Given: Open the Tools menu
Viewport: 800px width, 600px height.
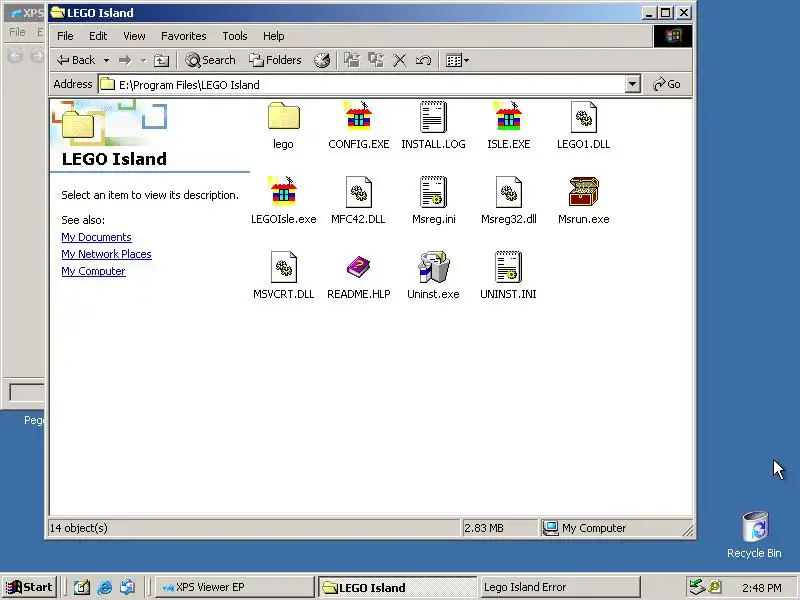Looking at the screenshot, I should point(235,36).
